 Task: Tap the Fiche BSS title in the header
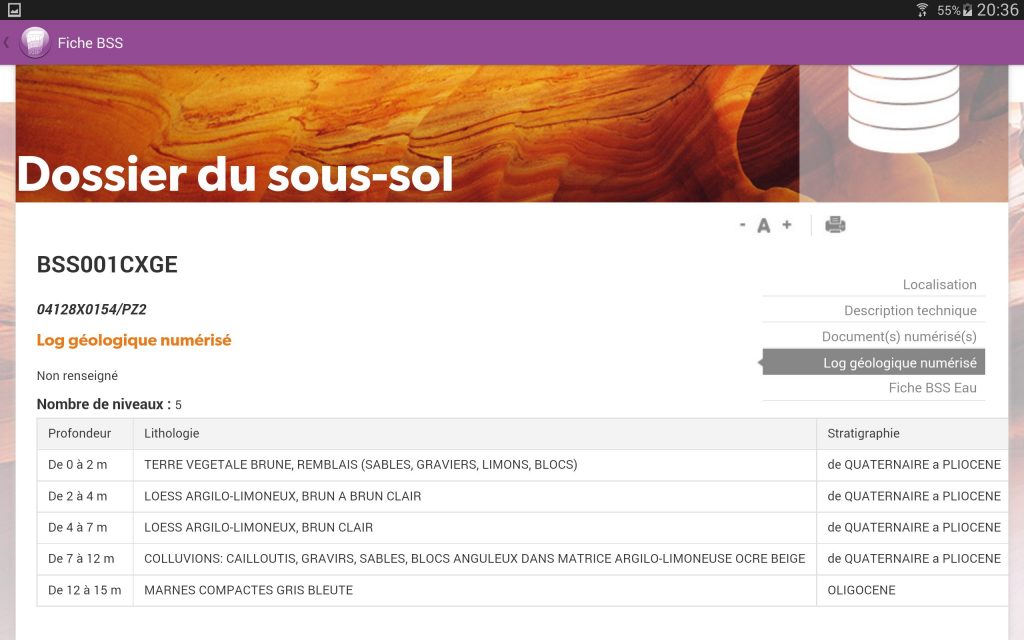click(x=90, y=43)
